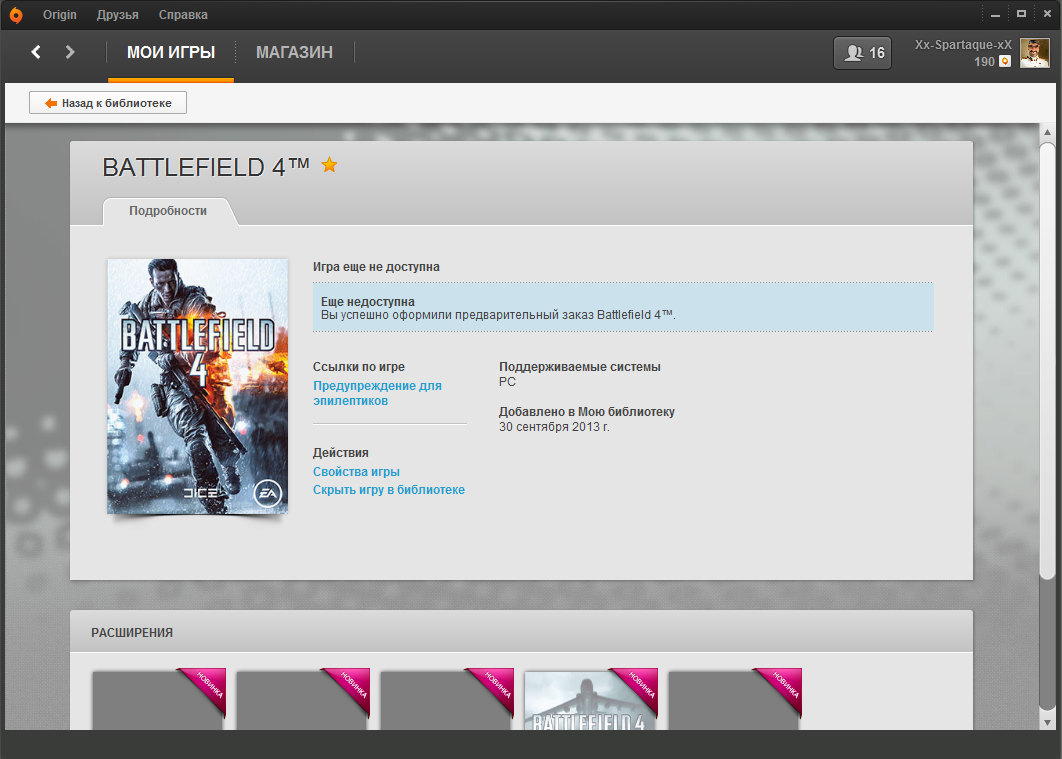This screenshot has height=759, width=1062.
Task: Open the Origin menu
Action: click(60, 15)
